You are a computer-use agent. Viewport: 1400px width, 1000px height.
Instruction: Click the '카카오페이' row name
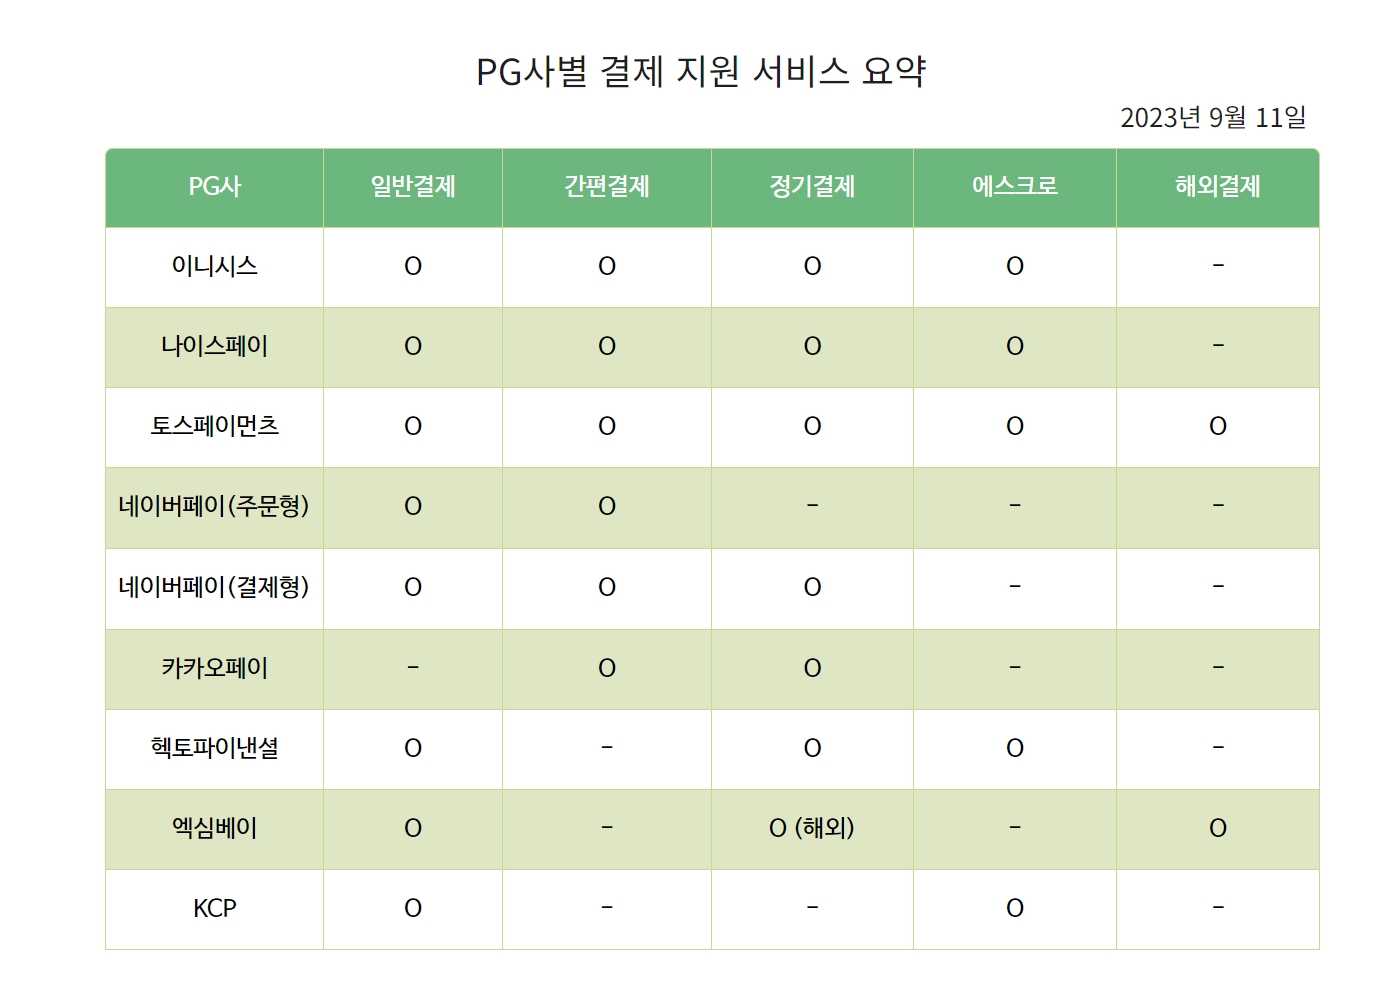[214, 668]
